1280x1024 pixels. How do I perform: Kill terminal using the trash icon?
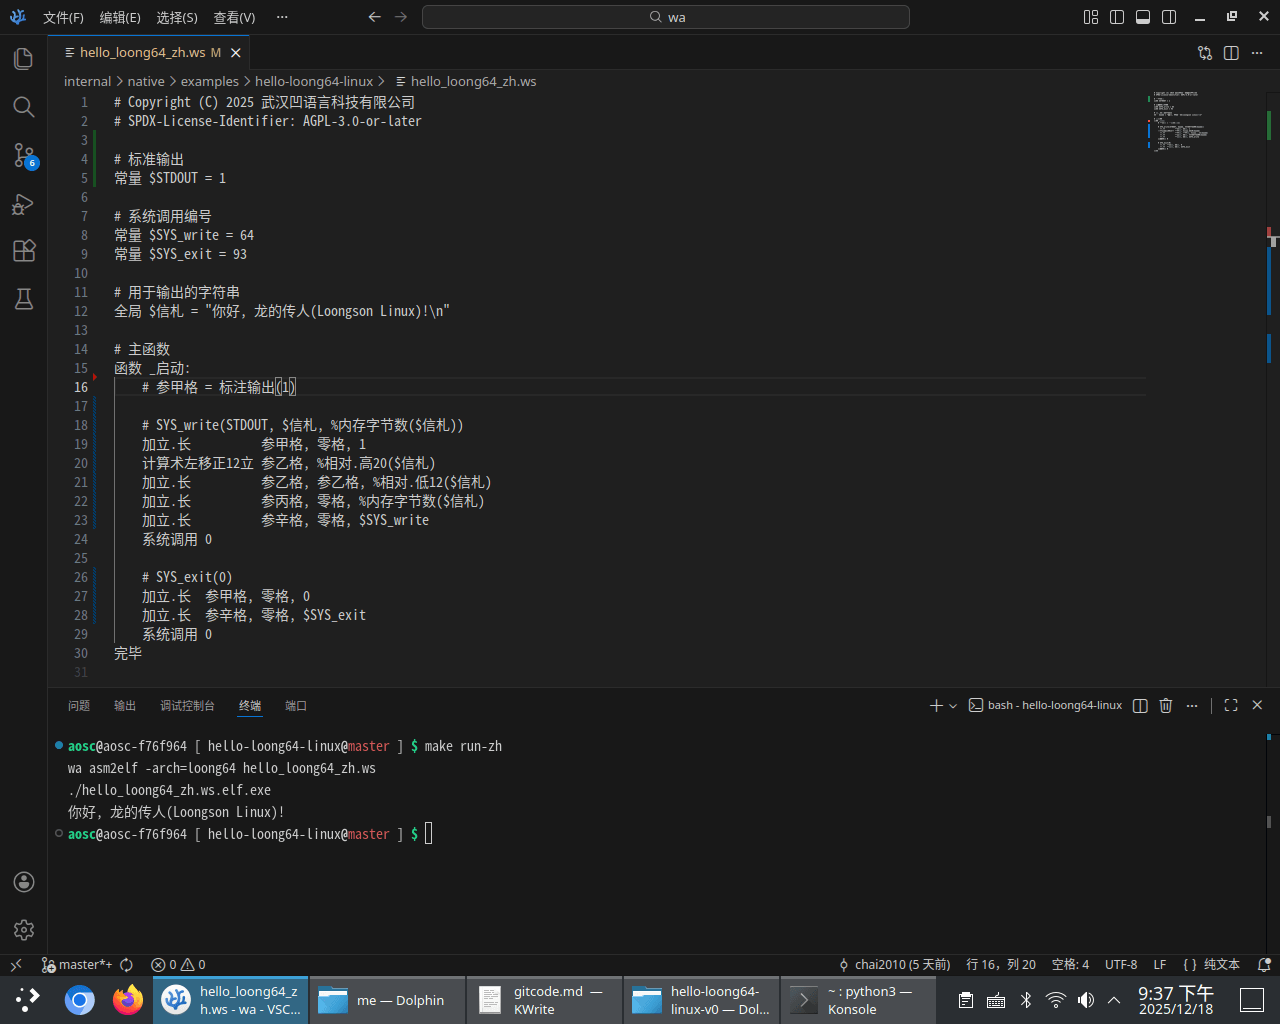(x=1165, y=706)
